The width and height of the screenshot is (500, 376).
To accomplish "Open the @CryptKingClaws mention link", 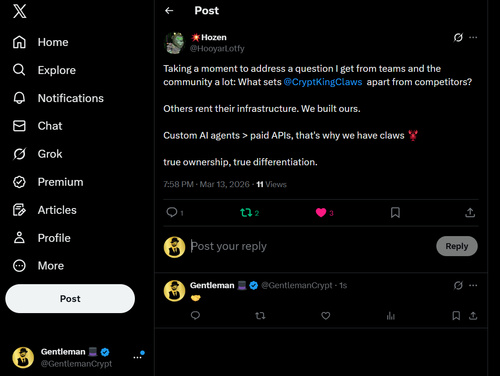I will pos(323,82).
